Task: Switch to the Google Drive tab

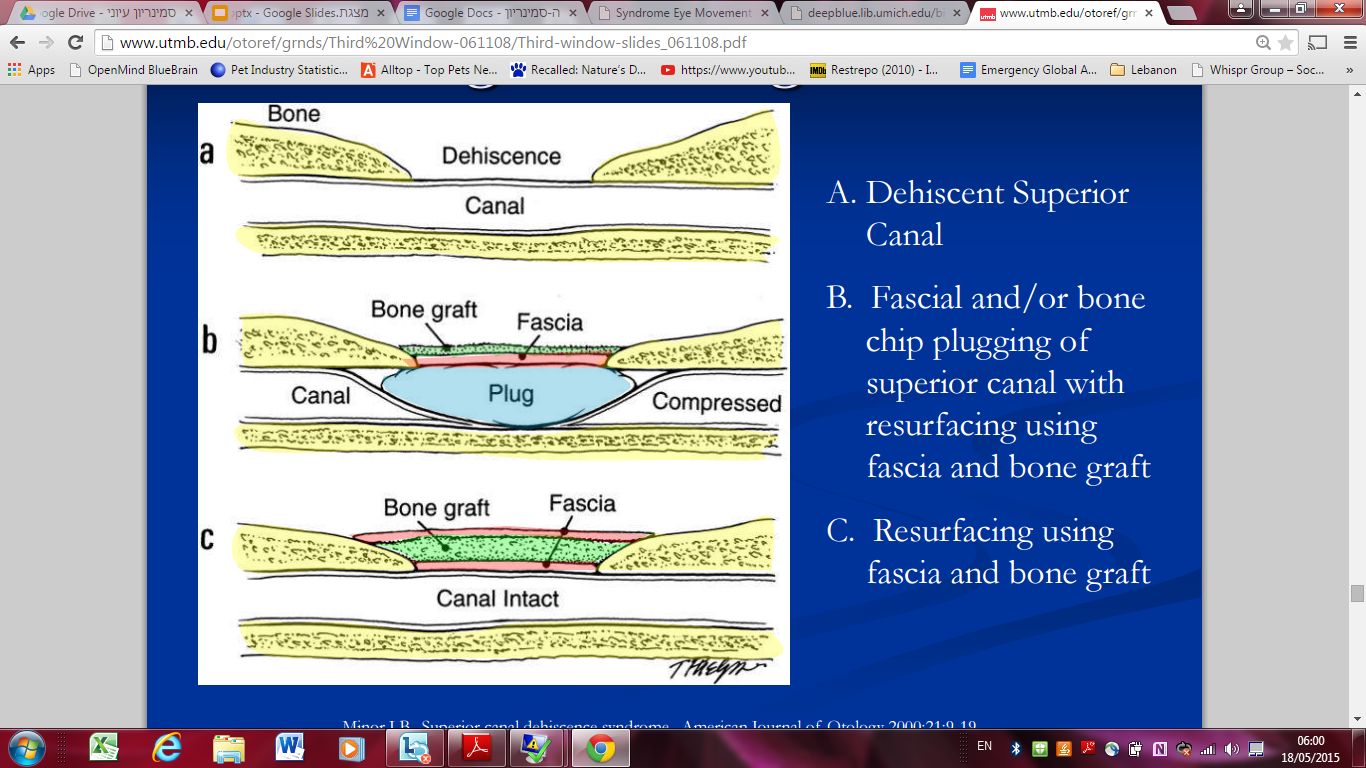Action: [x=103, y=13]
